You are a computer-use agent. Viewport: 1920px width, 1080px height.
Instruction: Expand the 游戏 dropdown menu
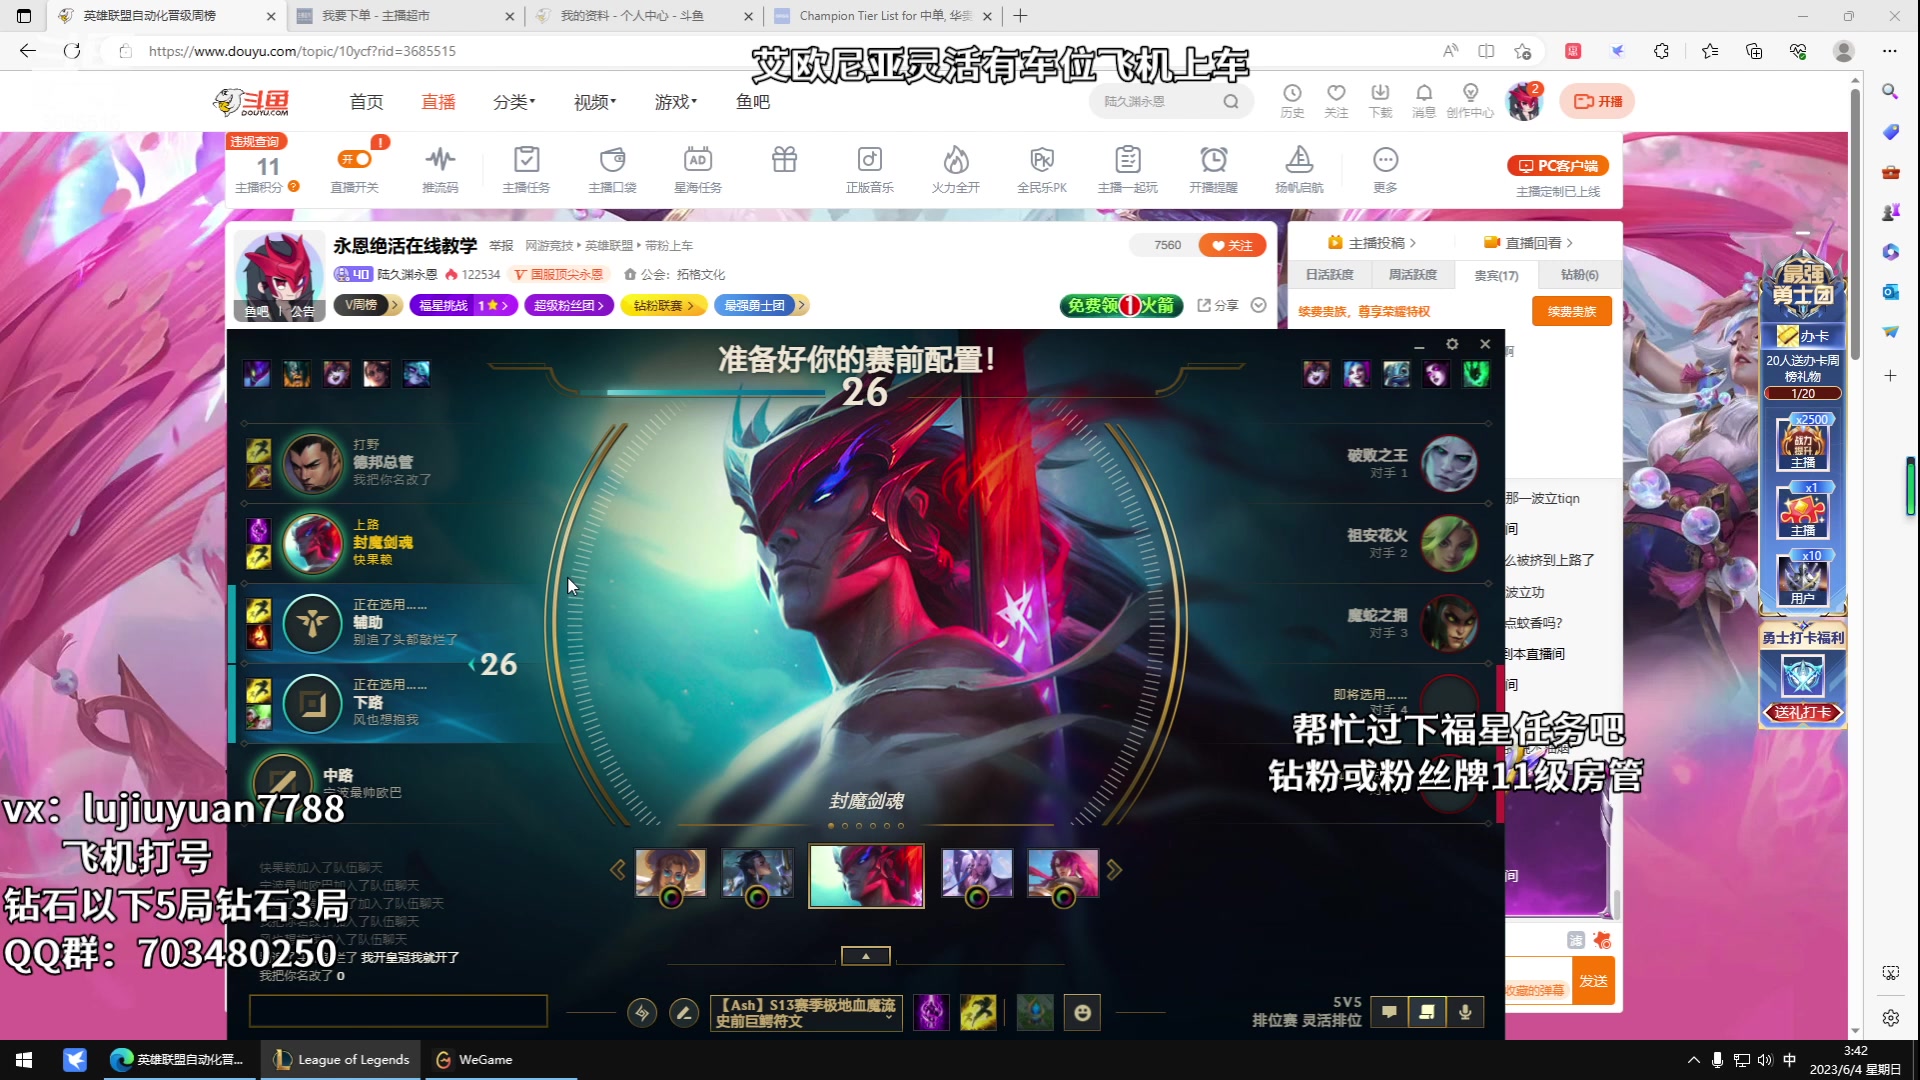point(676,102)
